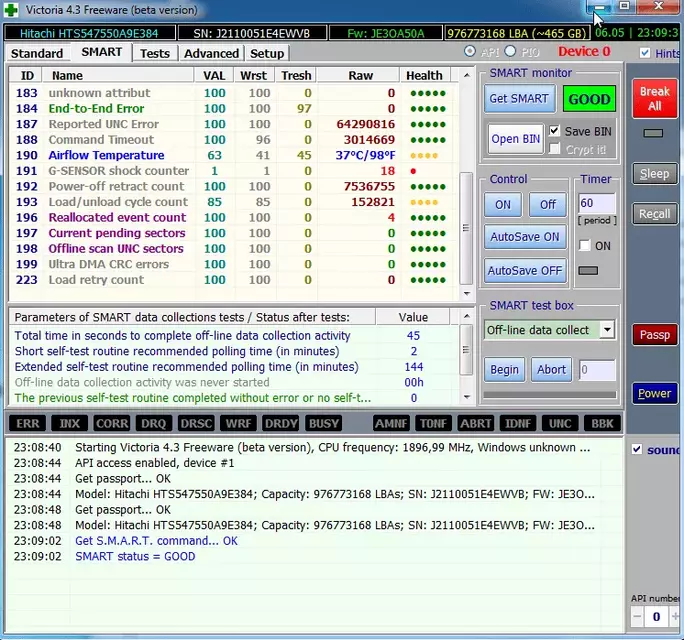The image size is (684, 640).
Task: Click the green GOOD status indicator
Action: [x=589, y=99]
